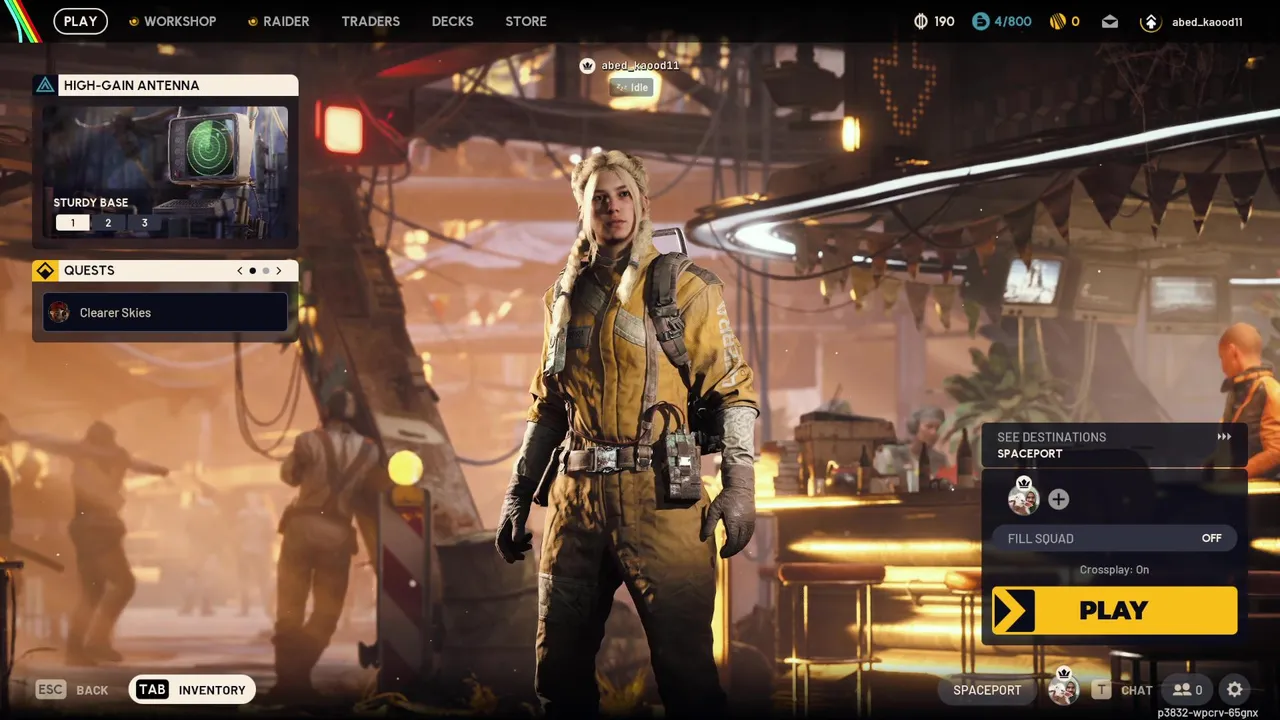Click the Workshop tab notification dot
This screenshot has height=720, width=1280.
(134, 21)
